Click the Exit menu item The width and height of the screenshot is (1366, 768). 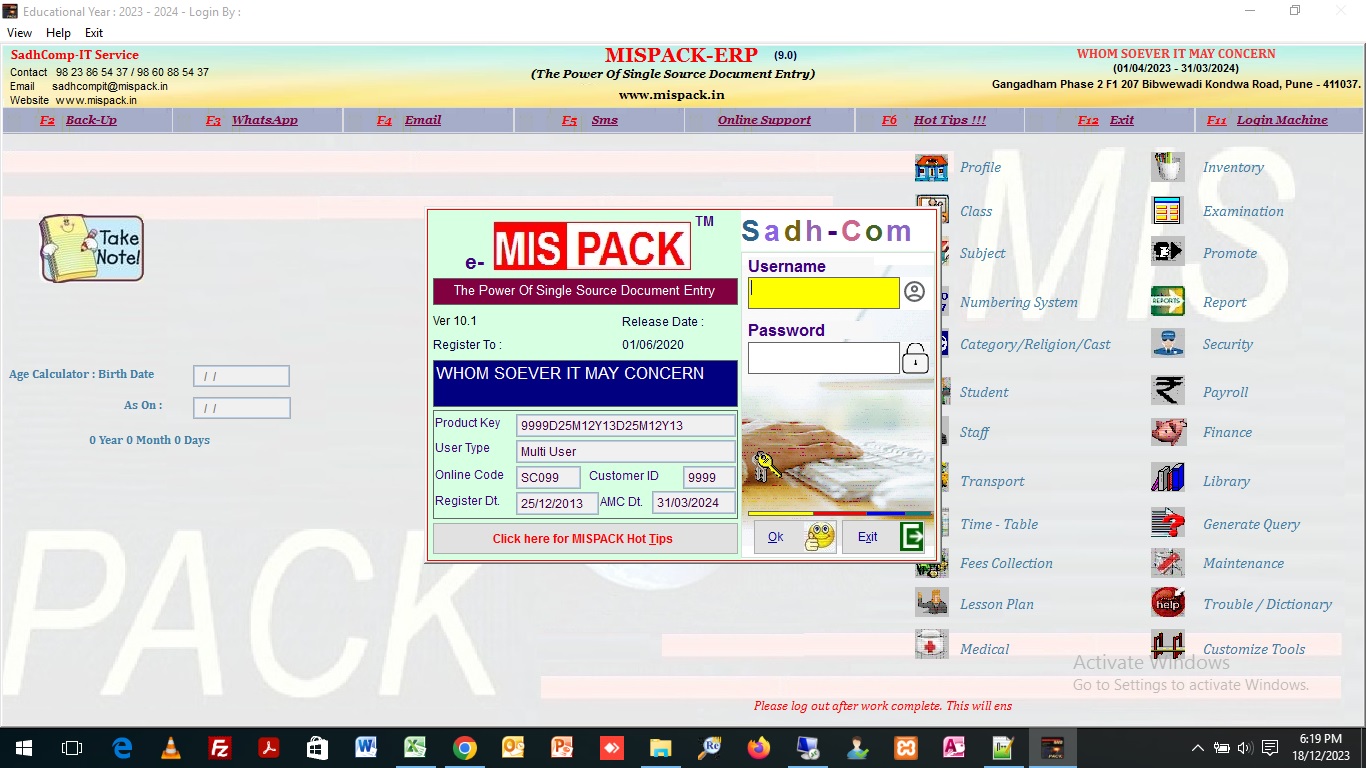pyautogui.click(x=94, y=33)
